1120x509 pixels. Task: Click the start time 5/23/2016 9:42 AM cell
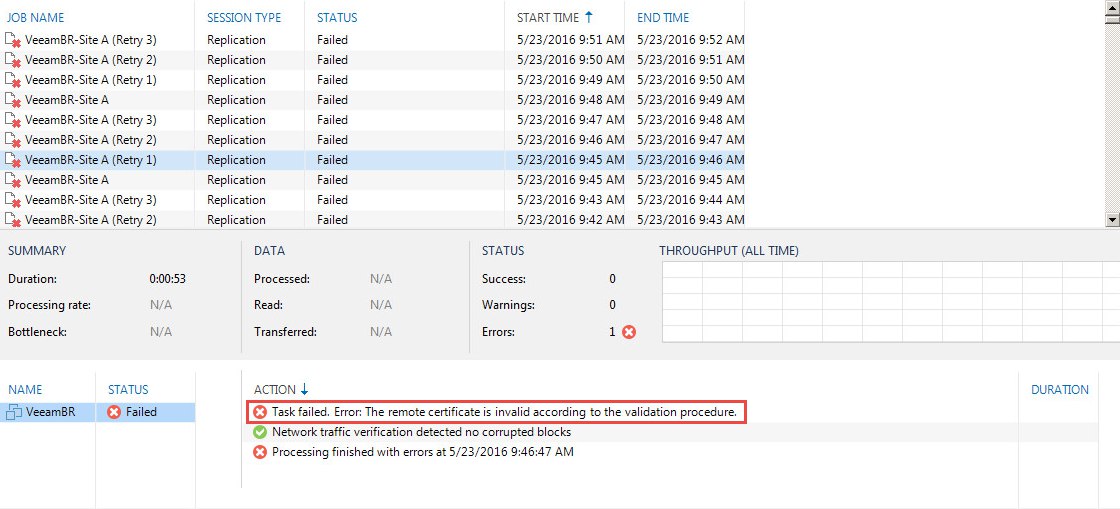coord(571,220)
